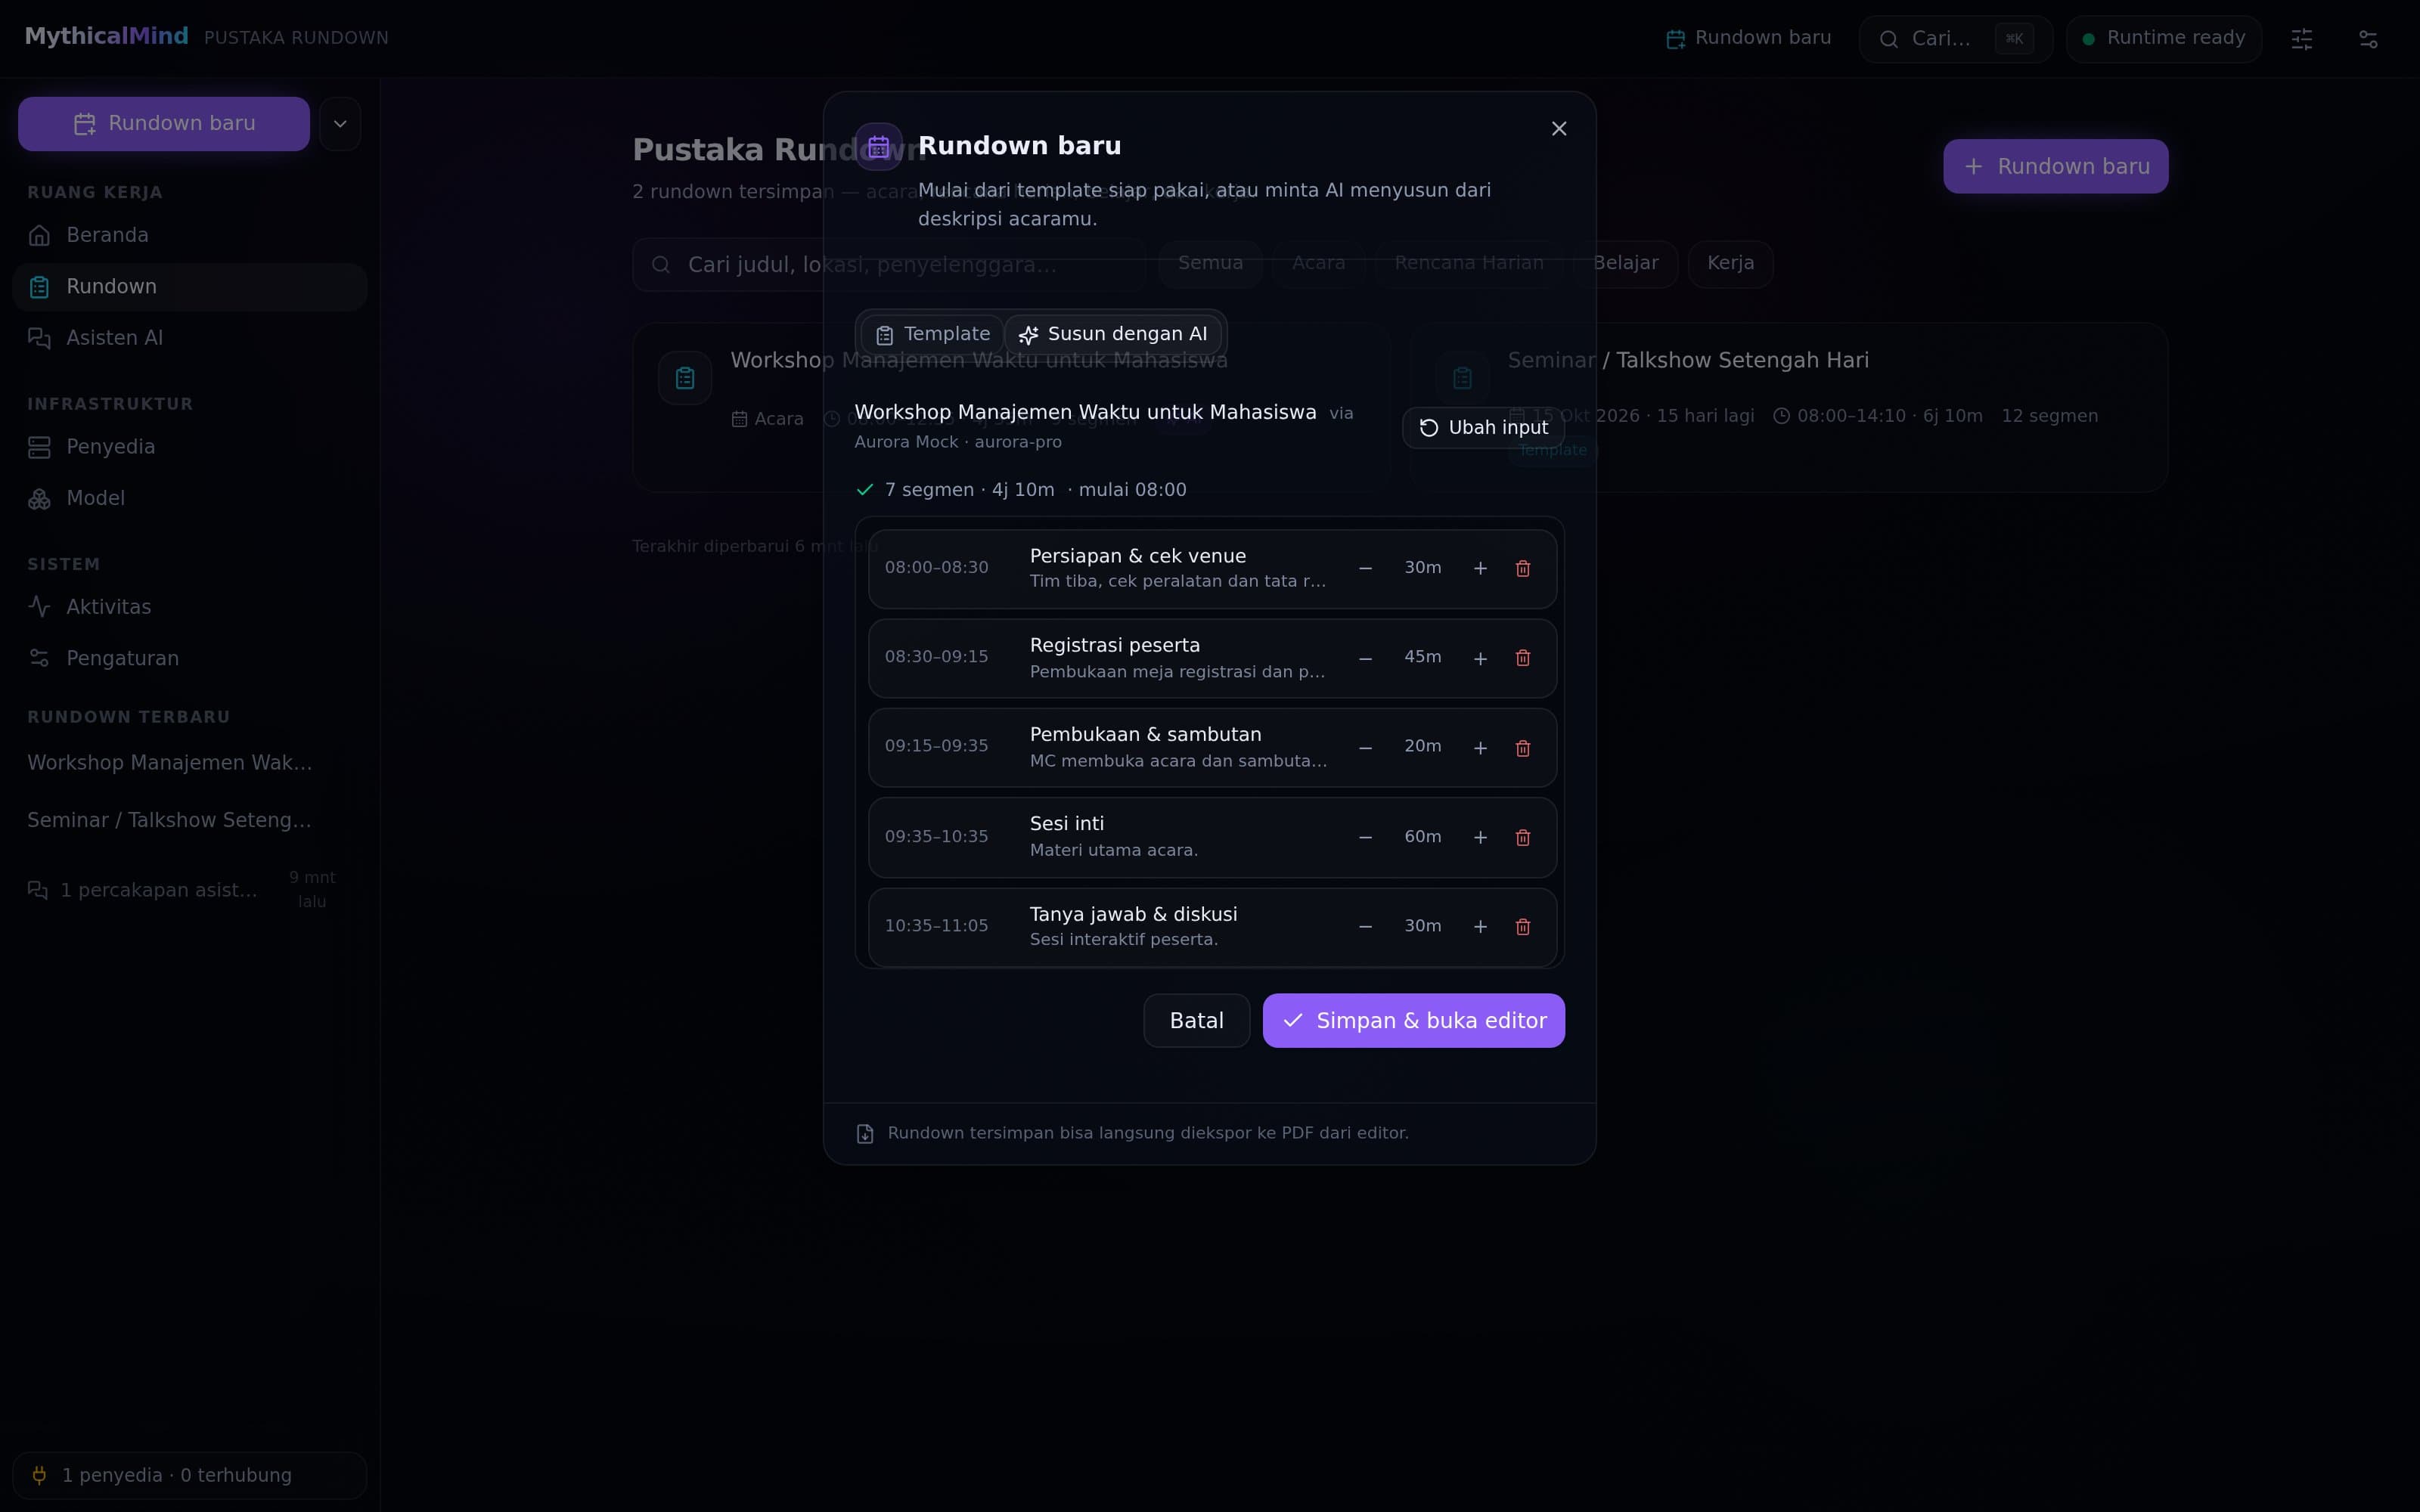2420x1512 pixels.
Task: Select the Rencana Harian filter chip
Action: coord(1469,263)
